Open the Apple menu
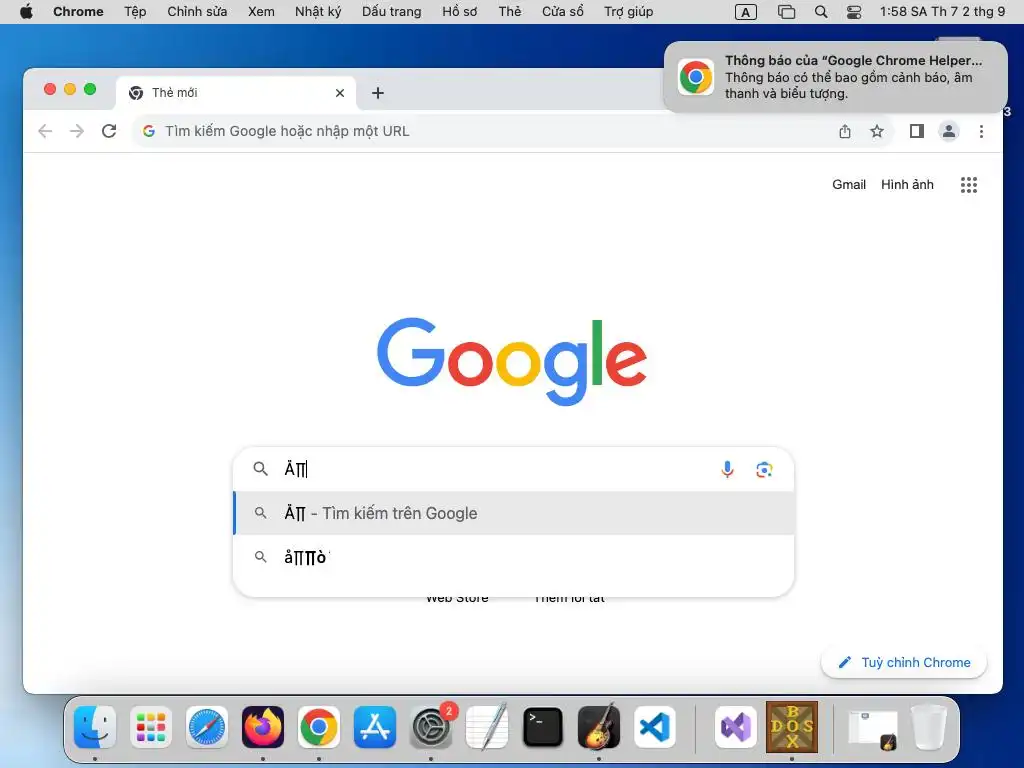Image resolution: width=1024 pixels, height=768 pixels. (x=26, y=12)
